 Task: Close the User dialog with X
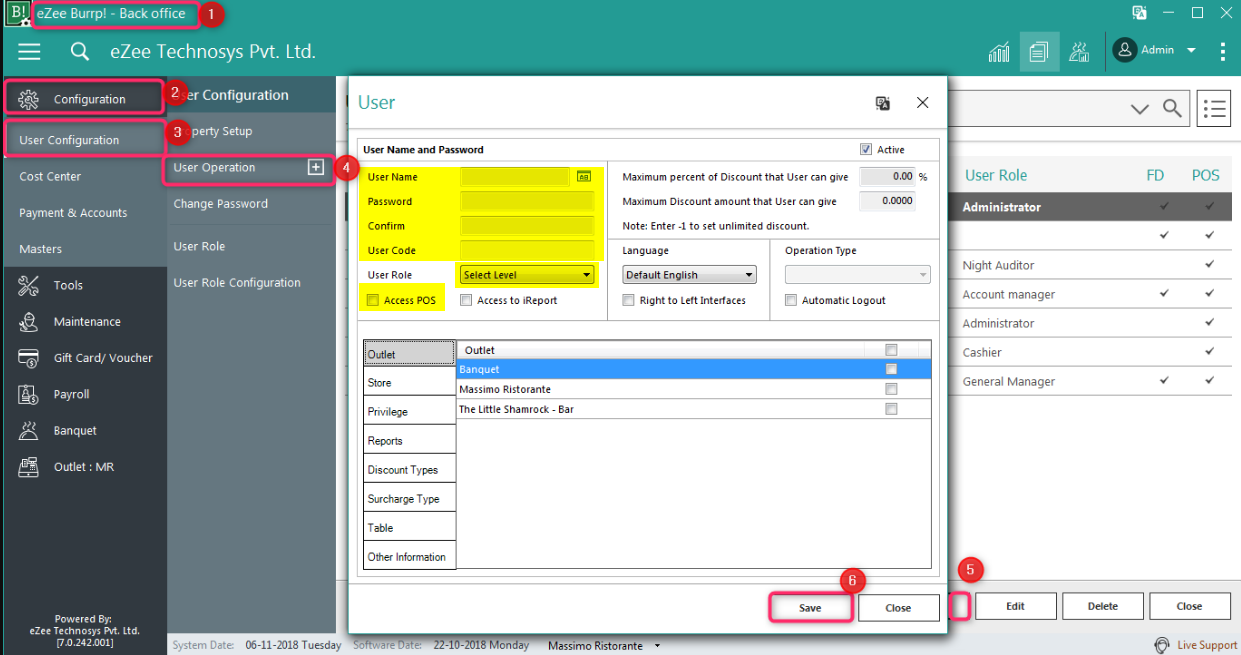click(923, 103)
